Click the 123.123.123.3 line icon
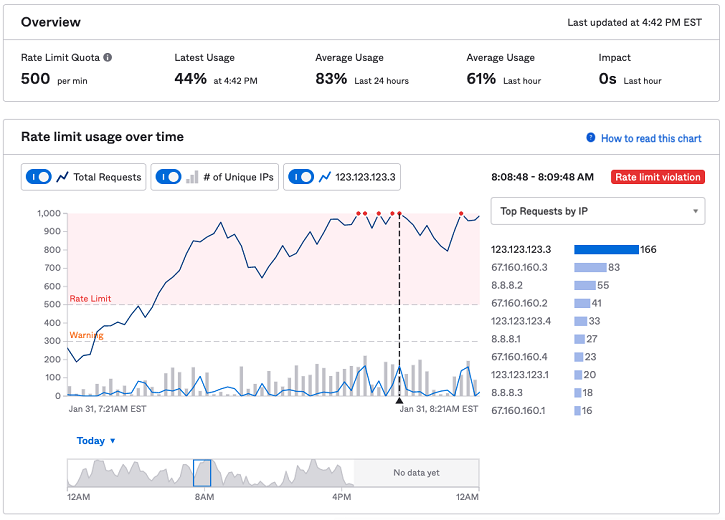The width and height of the screenshot is (725, 520). pyautogui.click(x=324, y=177)
